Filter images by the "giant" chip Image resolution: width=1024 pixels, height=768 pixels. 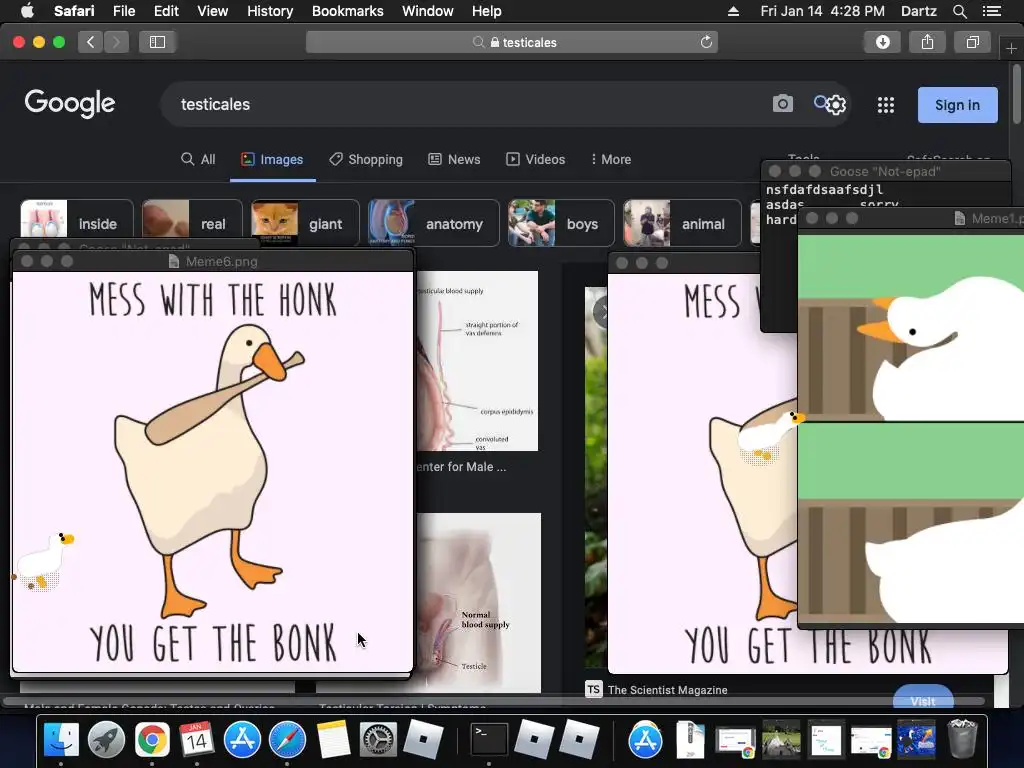pos(305,223)
